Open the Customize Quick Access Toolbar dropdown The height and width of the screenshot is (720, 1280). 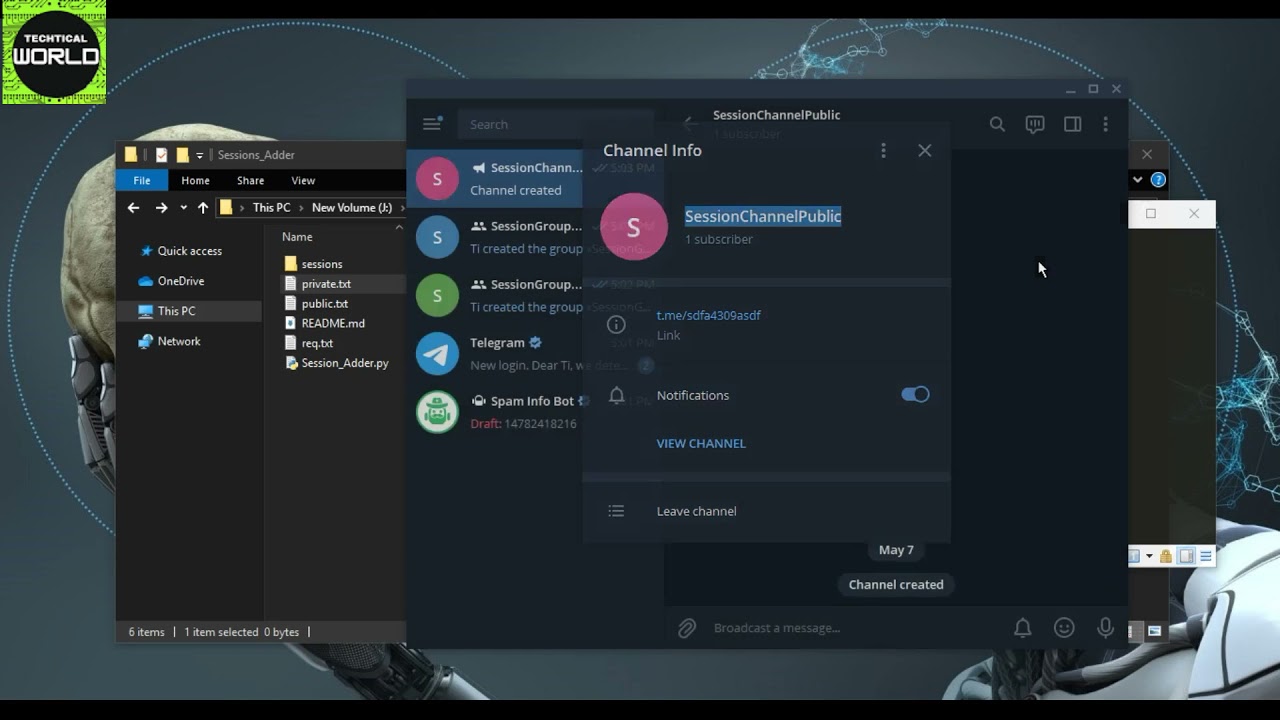coord(200,155)
